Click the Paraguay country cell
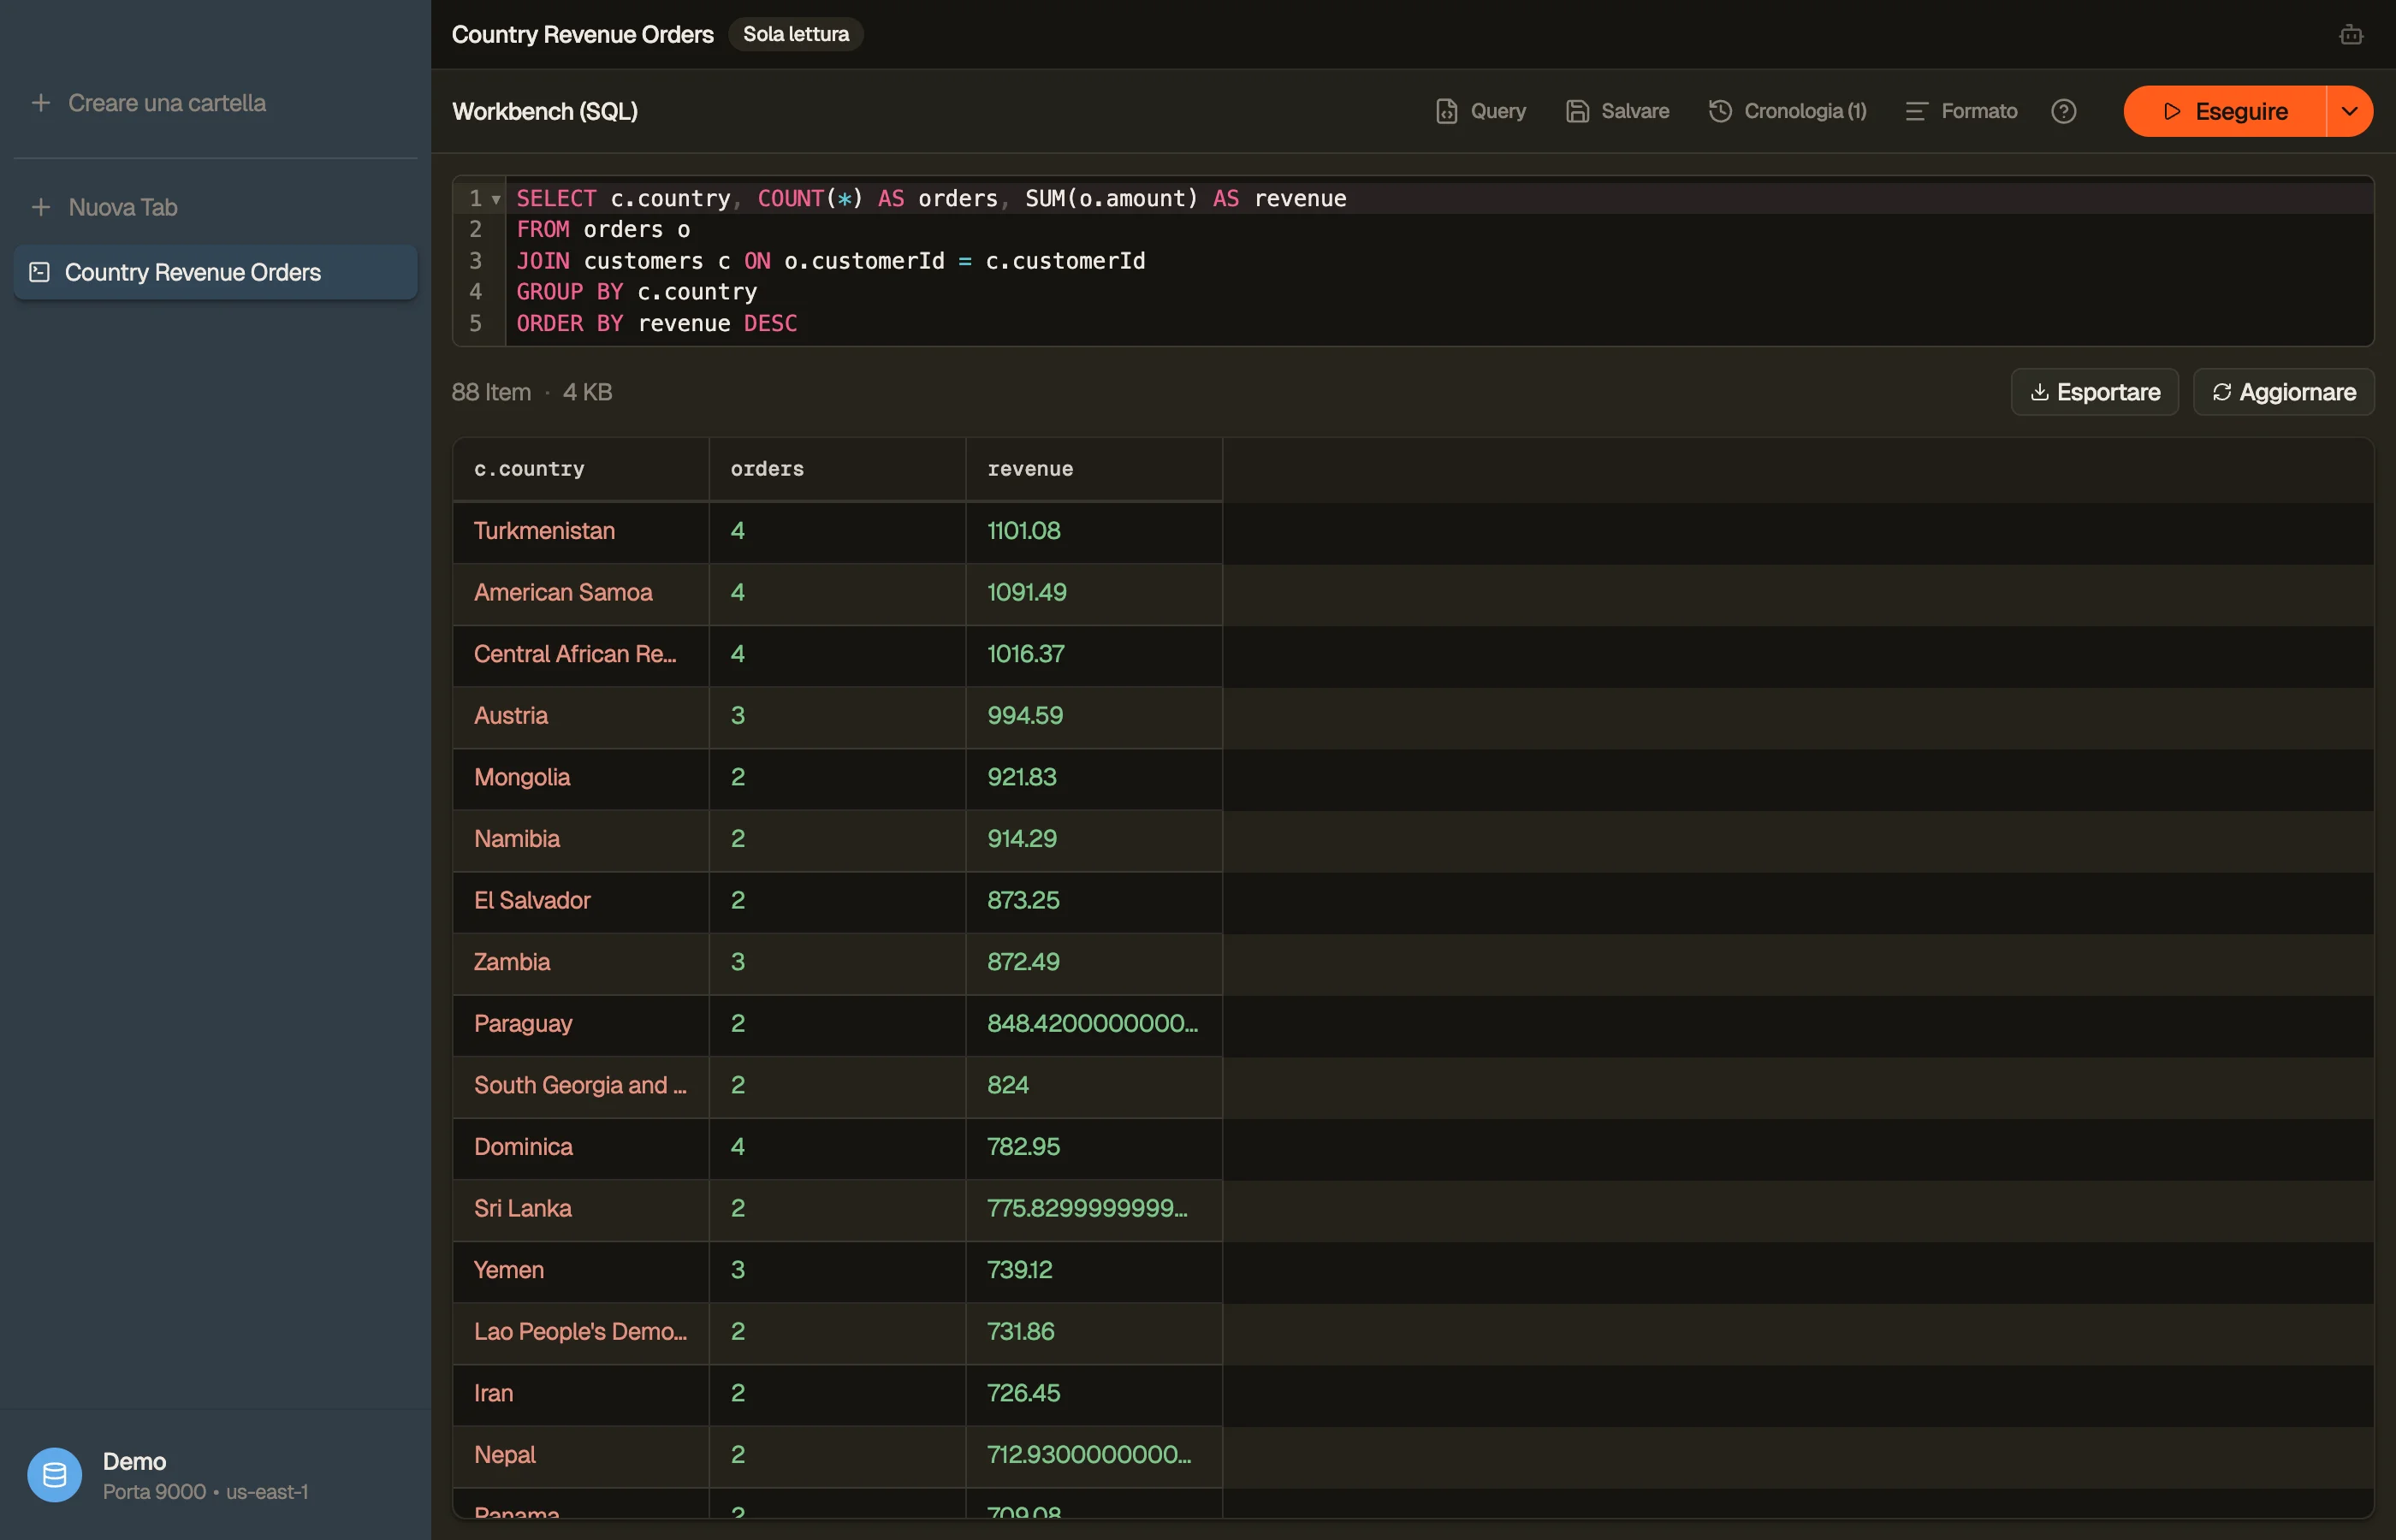The width and height of the screenshot is (2396, 1540). point(581,1024)
